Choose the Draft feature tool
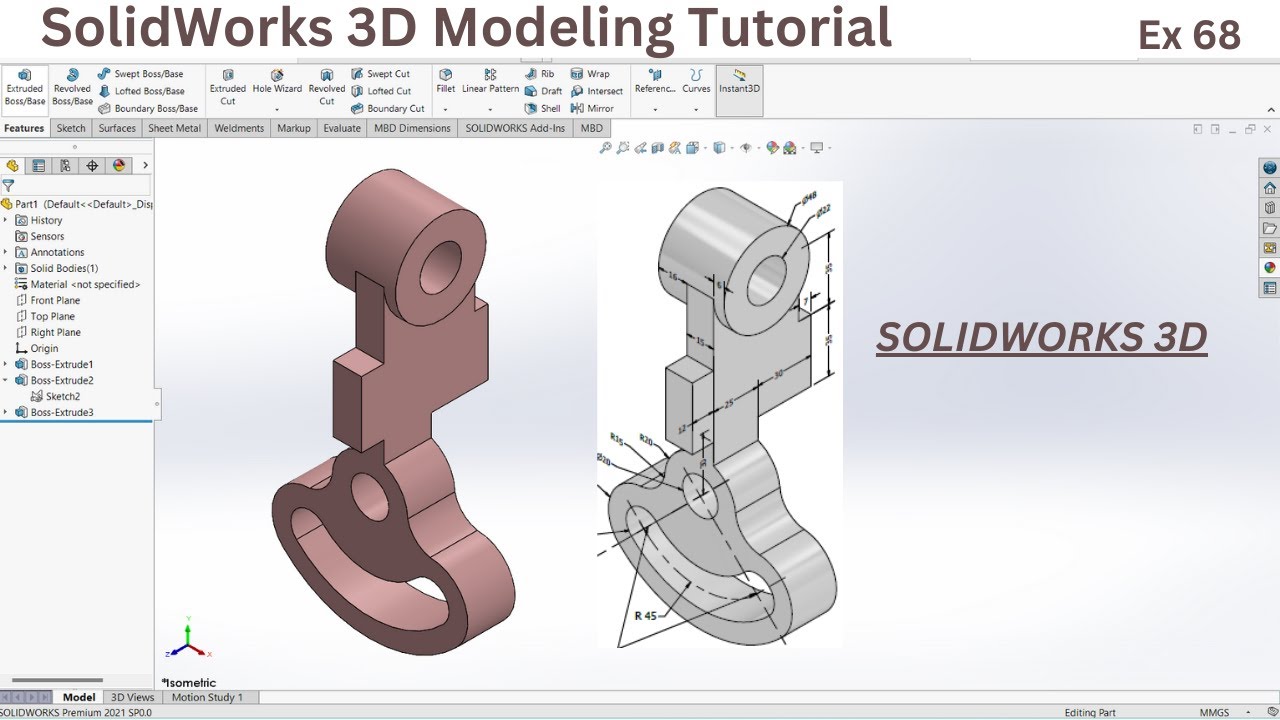This screenshot has width=1280, height=720. (543, 91)
